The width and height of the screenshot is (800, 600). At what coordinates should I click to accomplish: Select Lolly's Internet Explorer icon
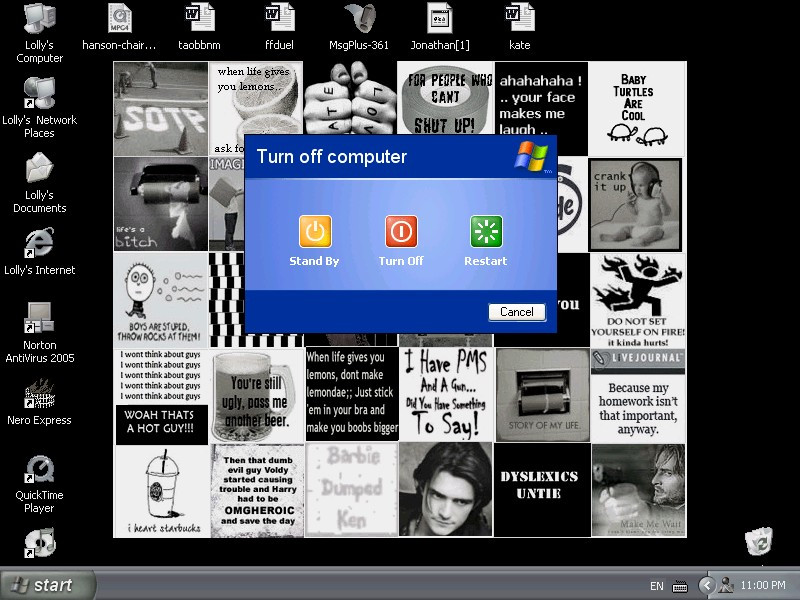[x=39, y=242]
